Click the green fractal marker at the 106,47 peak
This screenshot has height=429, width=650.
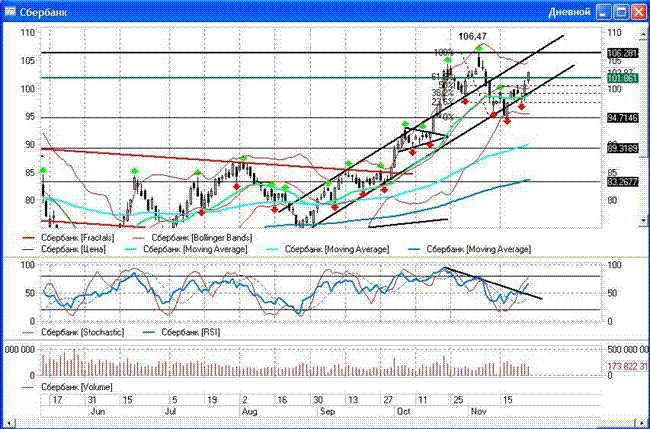pos(479,48)
